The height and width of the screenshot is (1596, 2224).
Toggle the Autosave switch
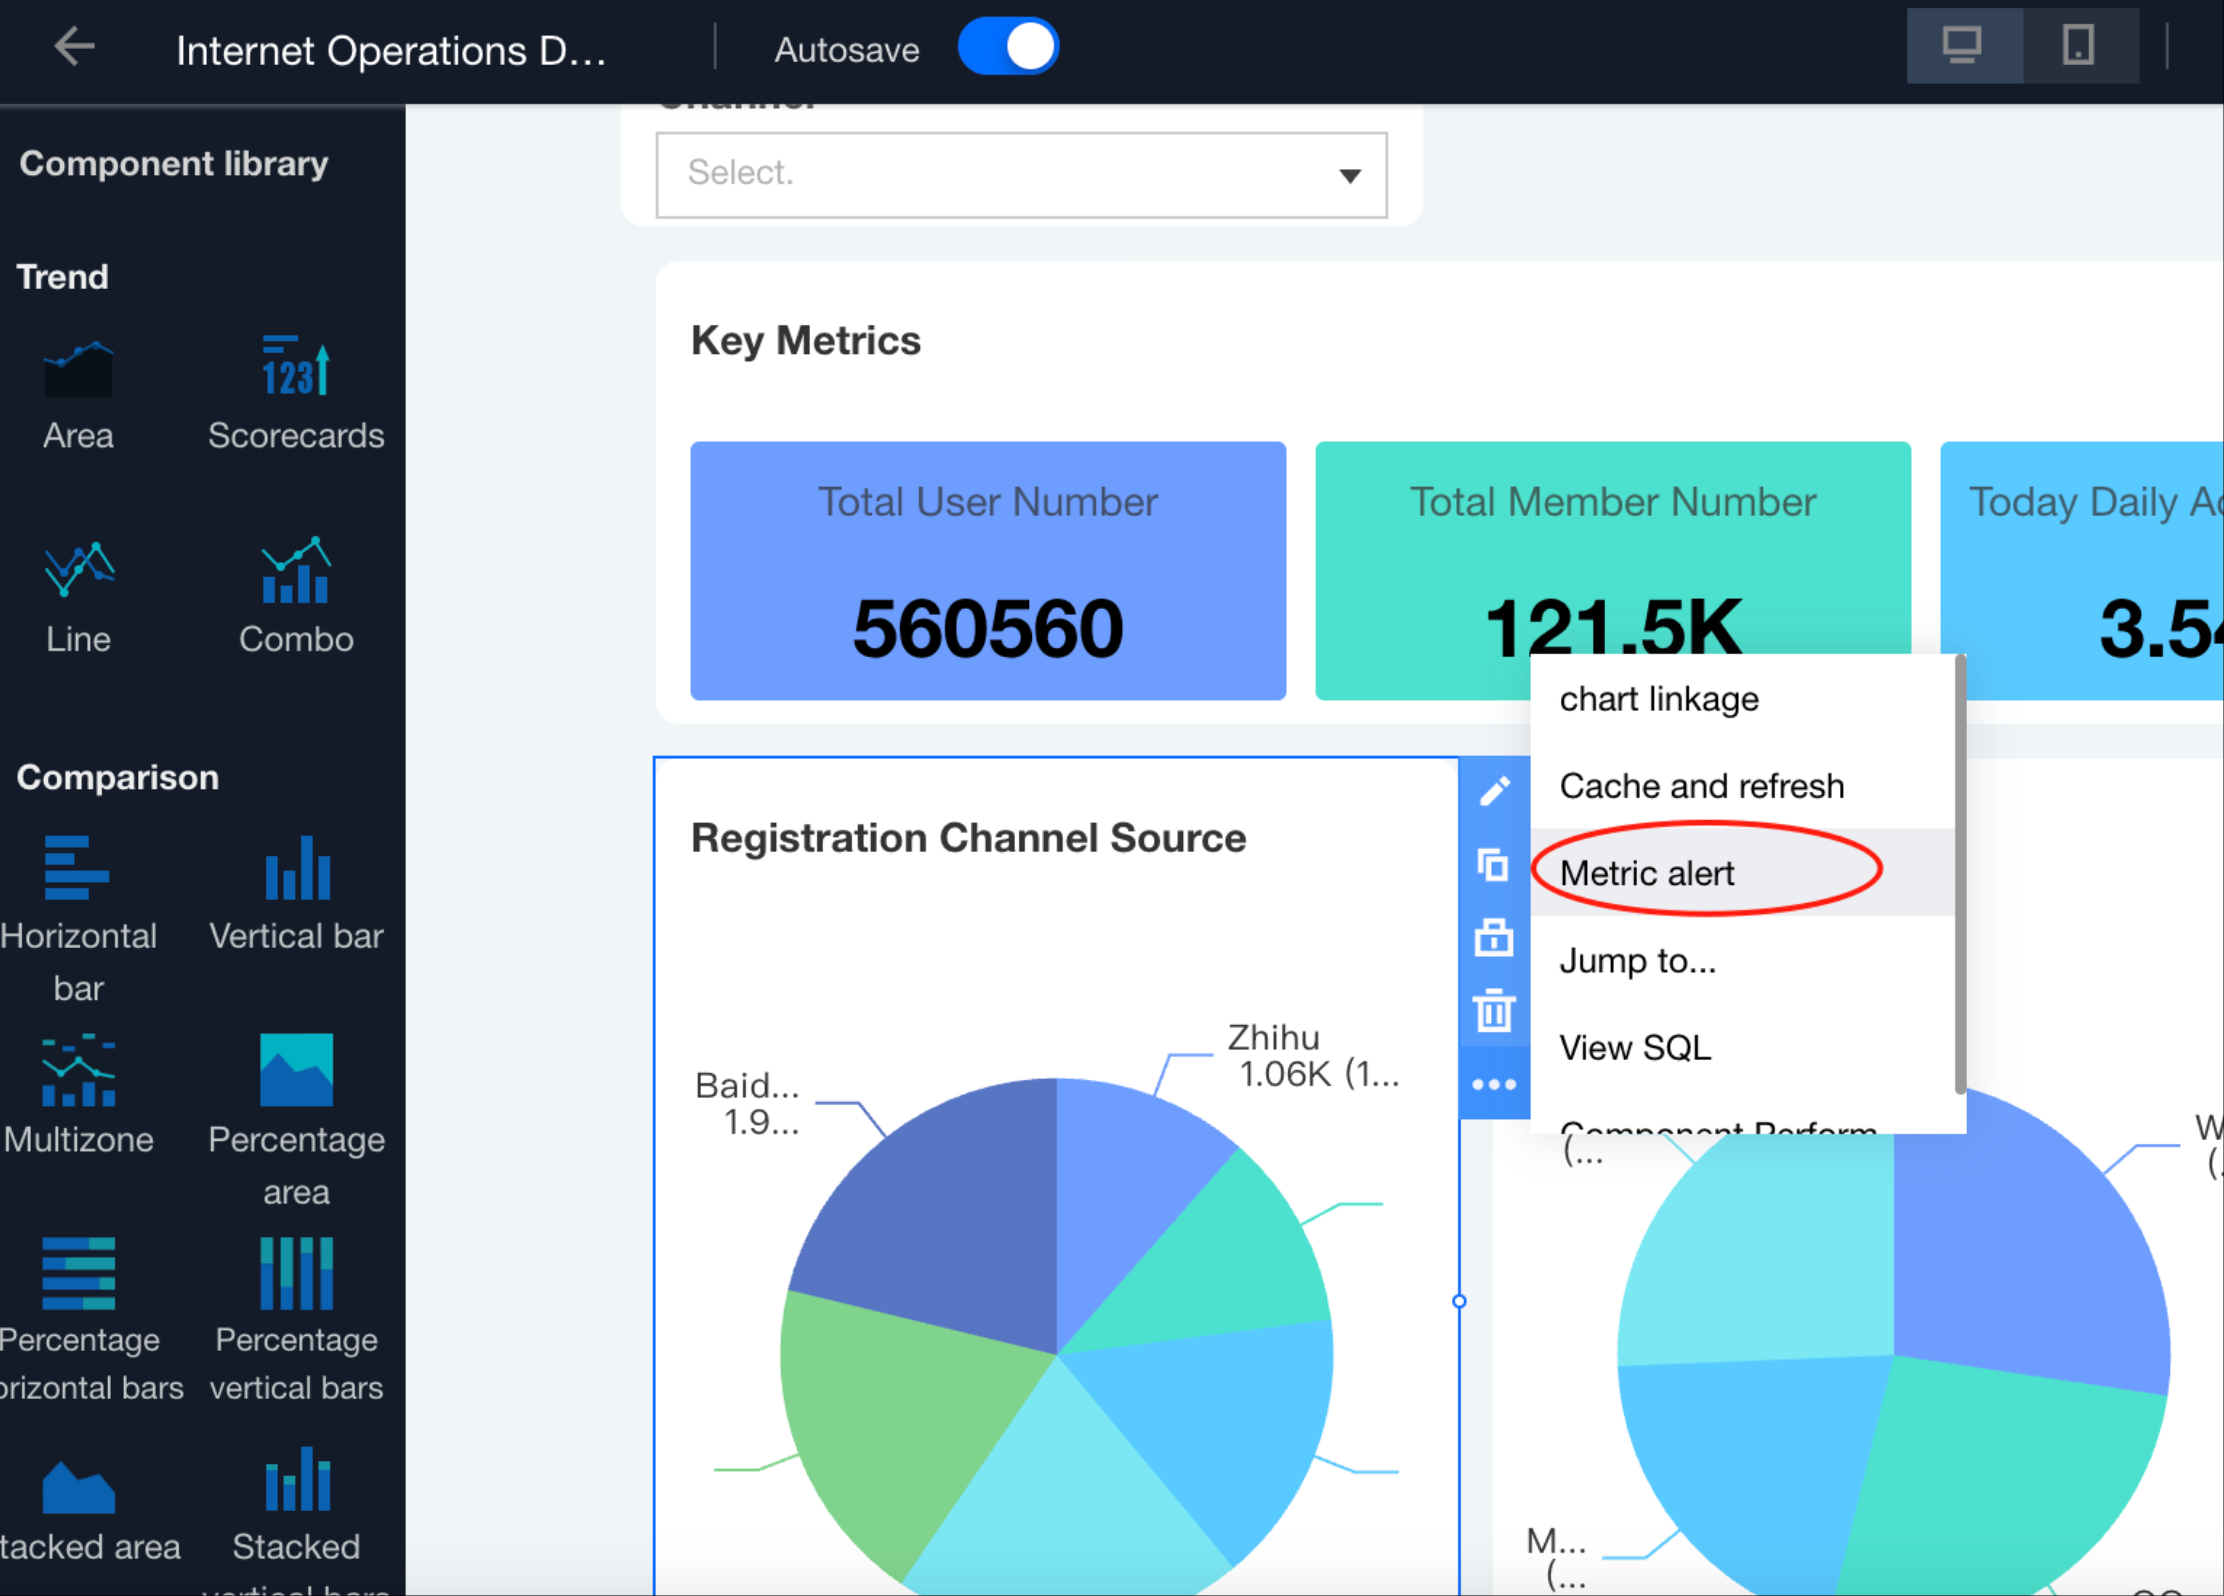click(1008, 48)
